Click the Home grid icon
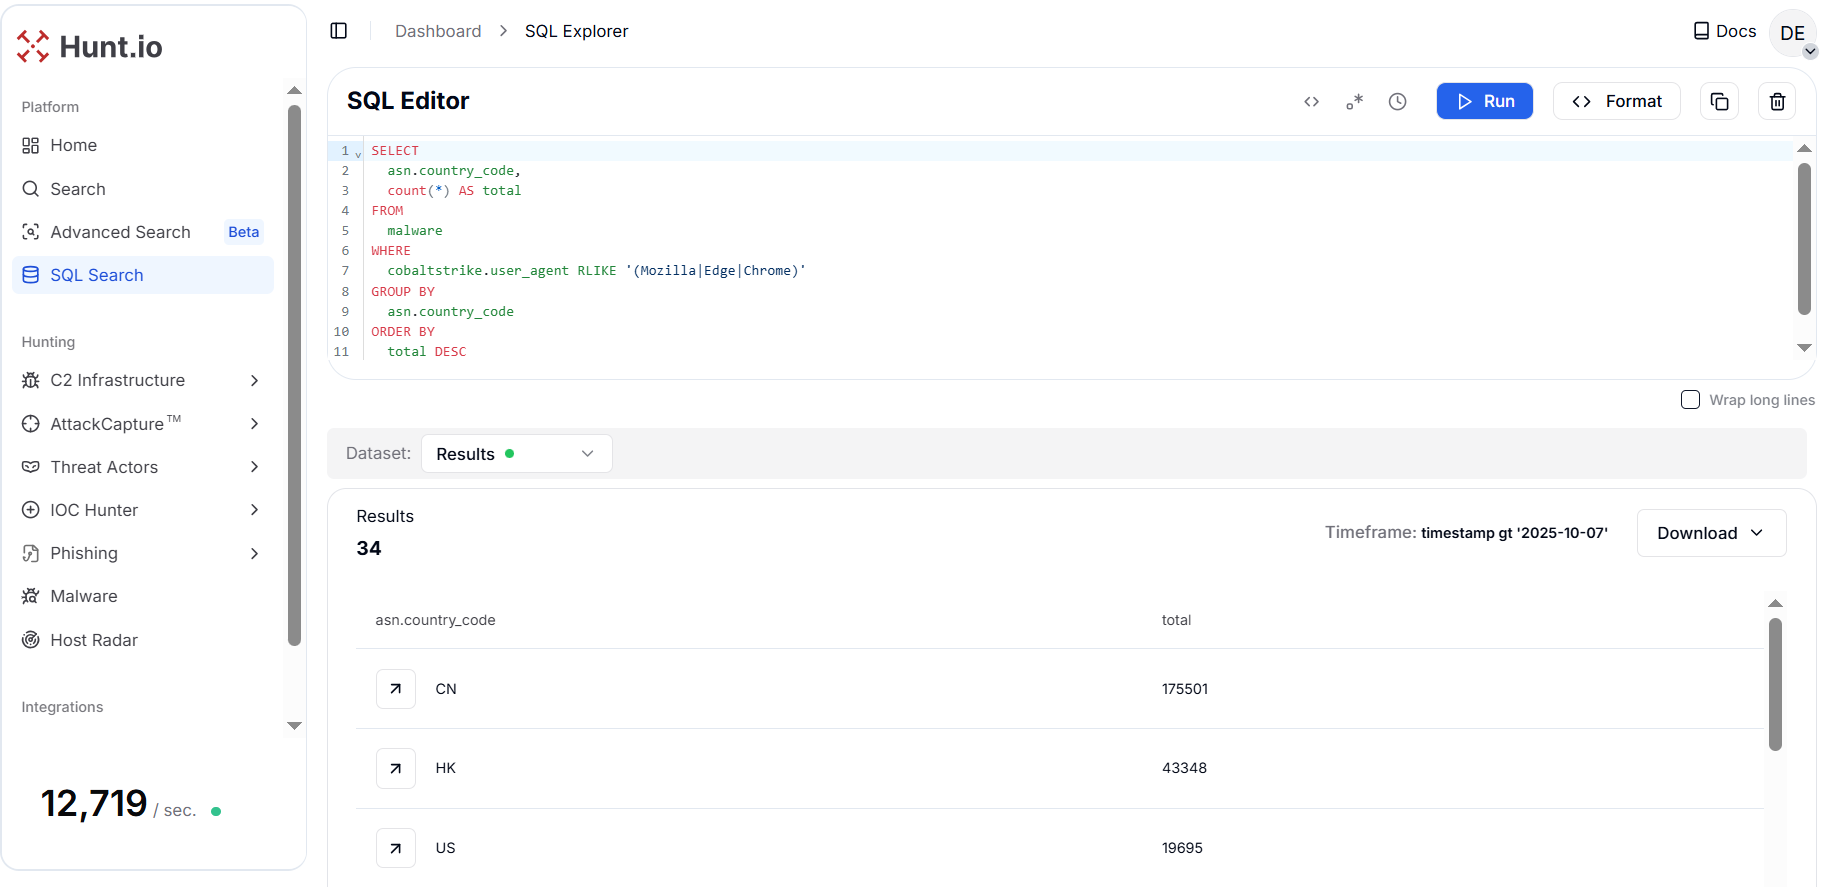 [31, 145]
